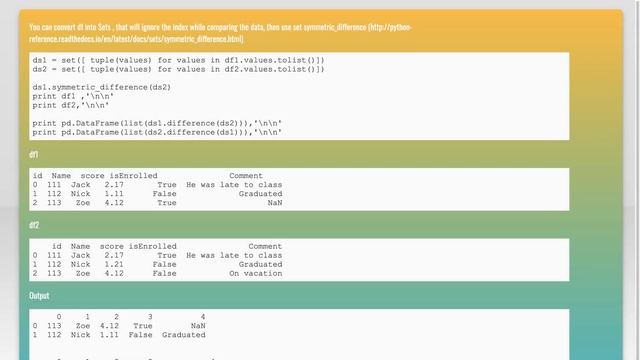Open the symmetric_difference documentation link
640x360 pixels.
pos(220,33)
